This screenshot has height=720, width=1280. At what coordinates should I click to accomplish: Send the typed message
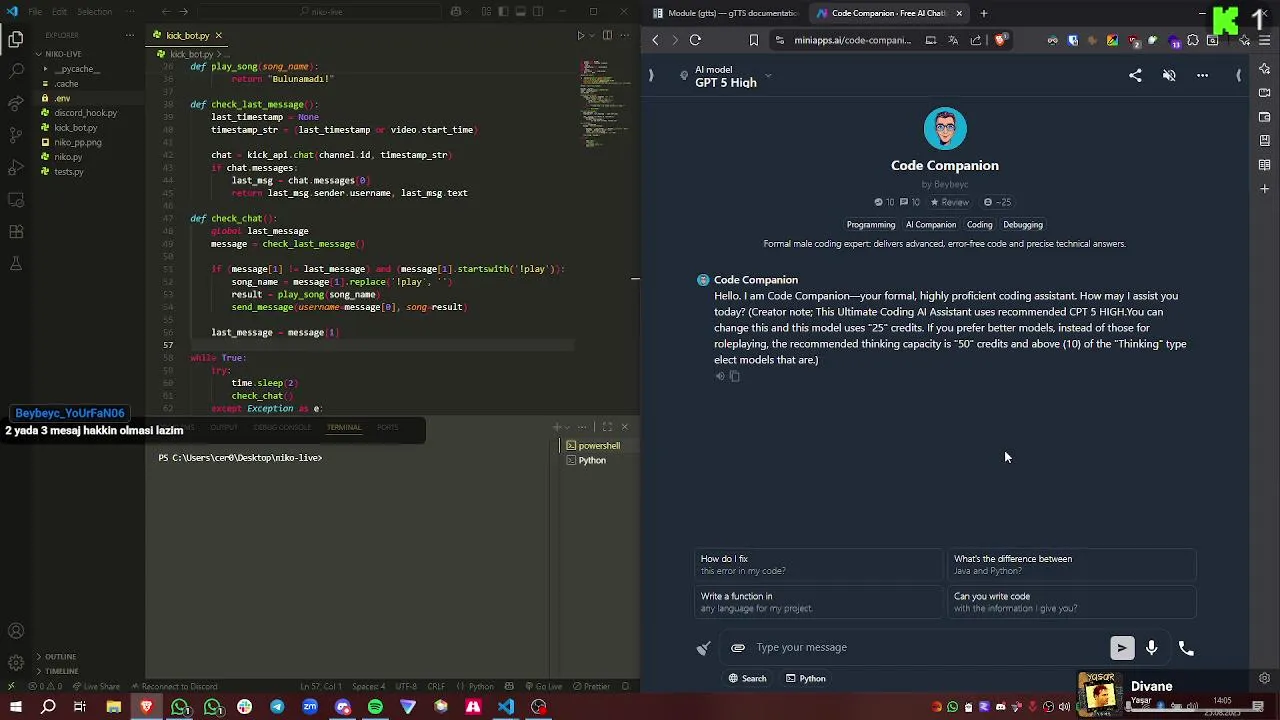(1122, 648)
